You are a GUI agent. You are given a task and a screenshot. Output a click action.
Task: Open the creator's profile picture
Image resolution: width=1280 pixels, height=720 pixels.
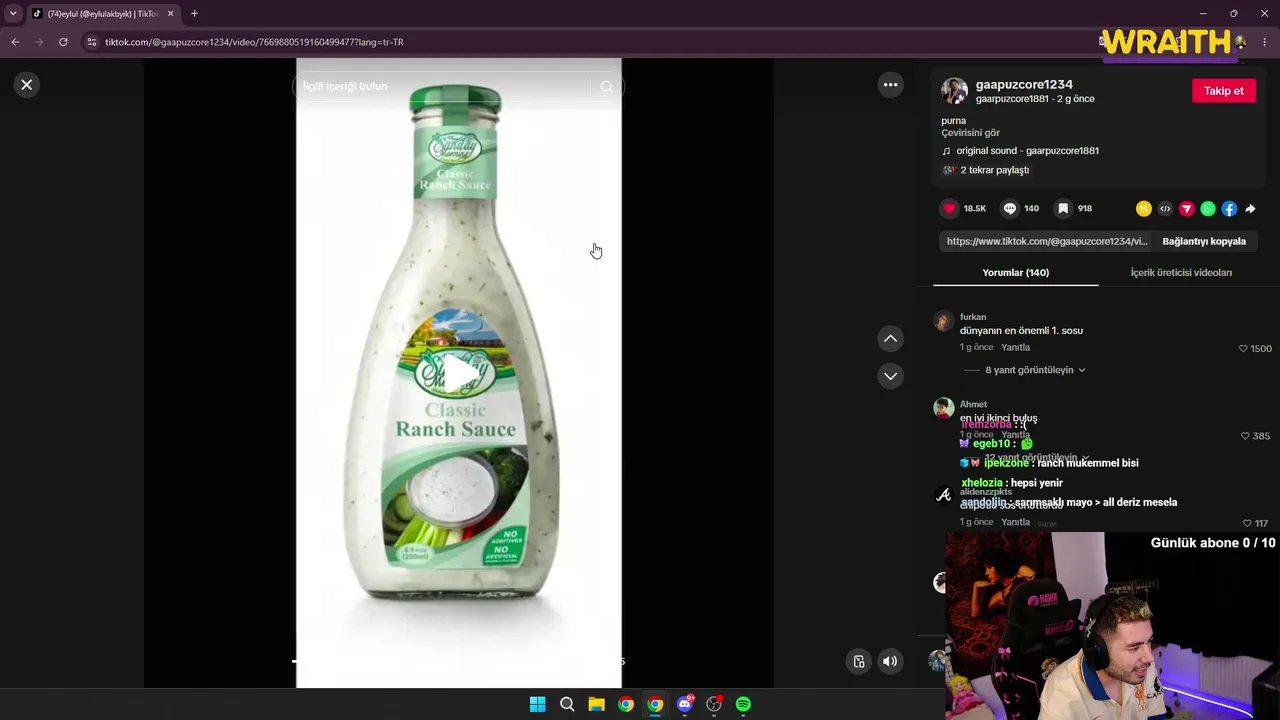pos(954,91)
